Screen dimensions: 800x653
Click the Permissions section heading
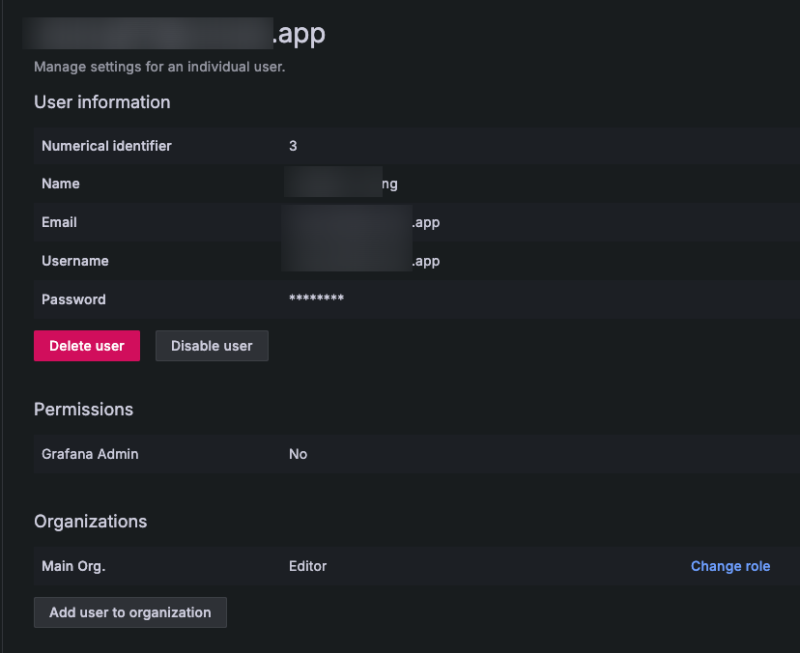[83, 409]
